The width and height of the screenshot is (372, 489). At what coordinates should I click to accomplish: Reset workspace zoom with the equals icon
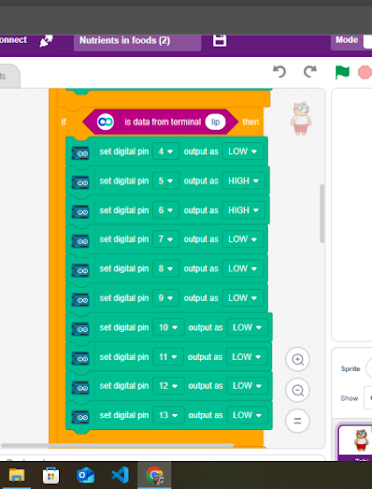pyautogui.click(x=298, y=421)
